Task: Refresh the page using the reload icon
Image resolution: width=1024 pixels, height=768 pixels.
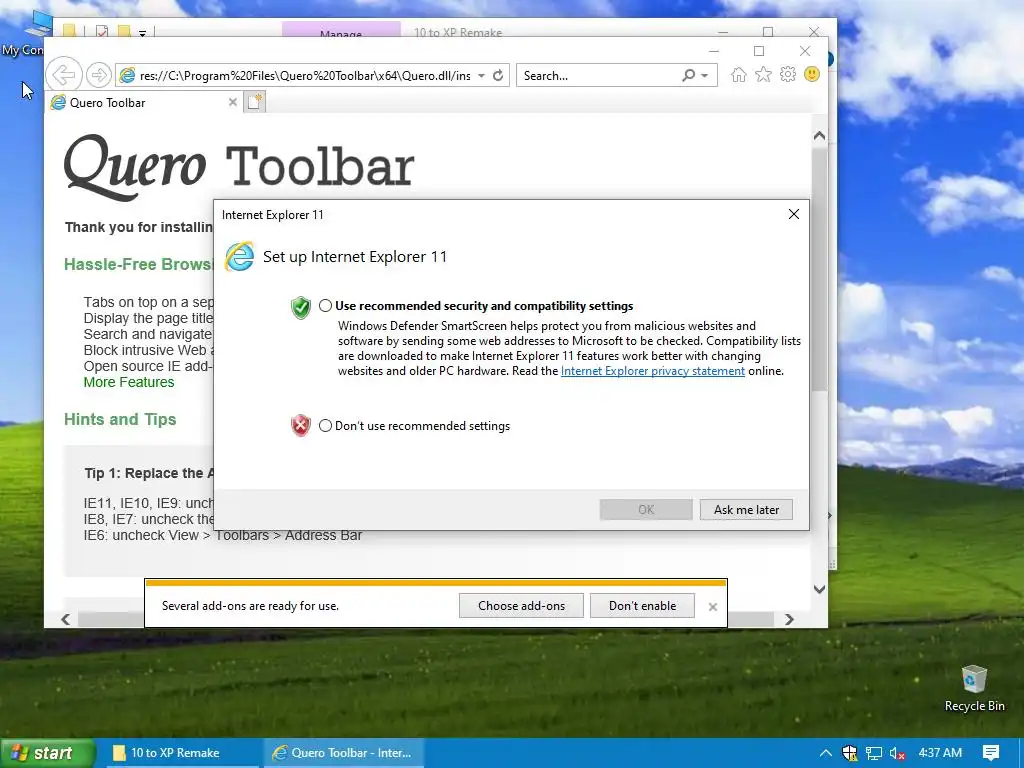Action: (498, 75)
